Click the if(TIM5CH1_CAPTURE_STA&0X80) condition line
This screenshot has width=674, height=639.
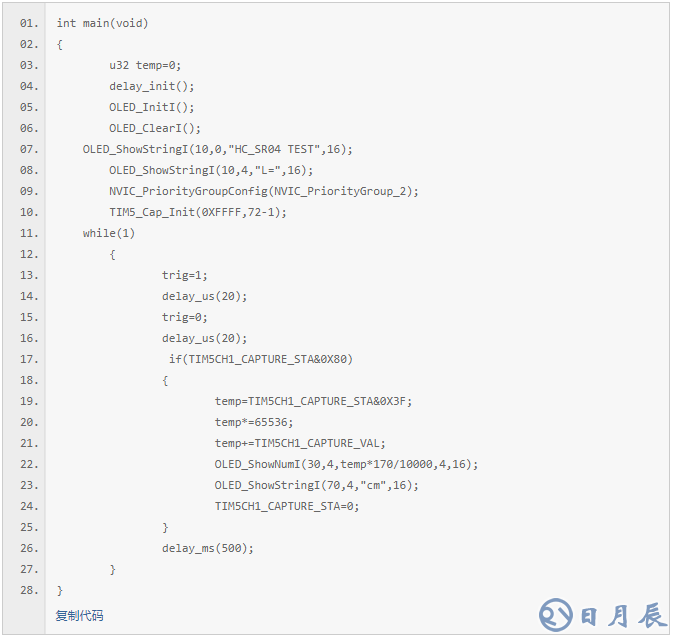[x=260, y=359]
